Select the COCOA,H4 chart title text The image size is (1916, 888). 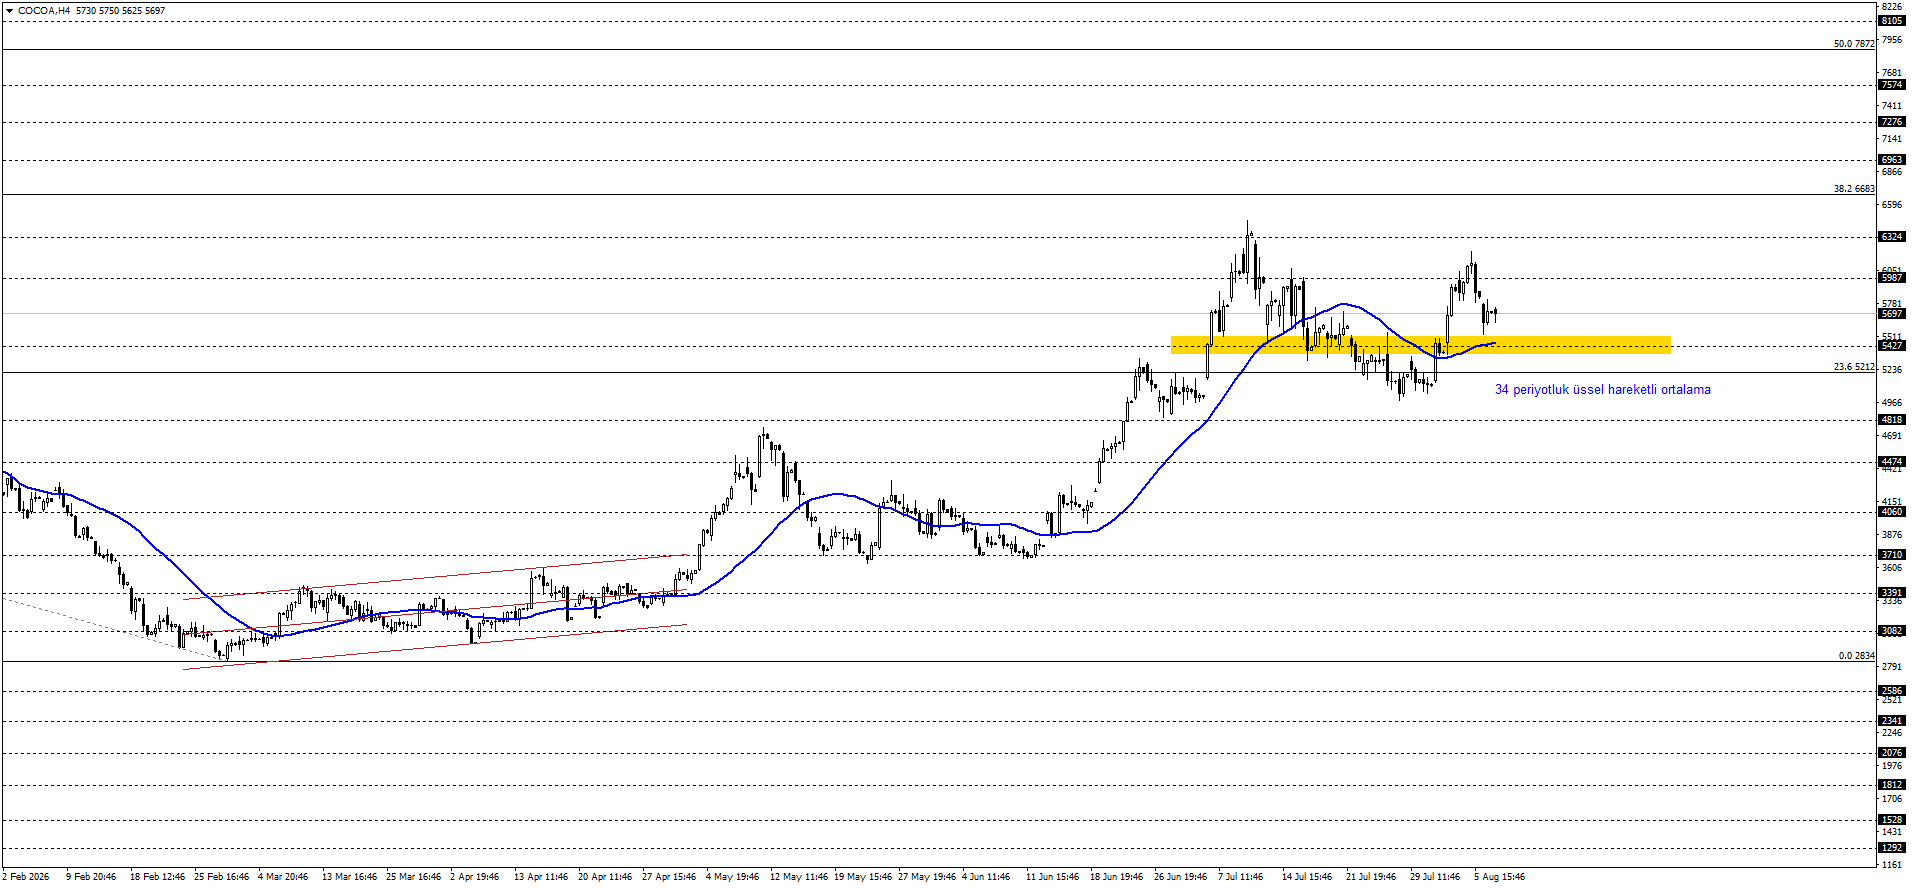(x=44, y=11)
